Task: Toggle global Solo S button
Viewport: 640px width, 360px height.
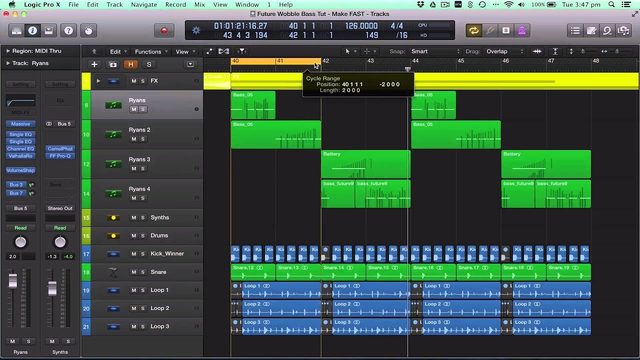Action: pyautogui.click(x=149, y=64)
